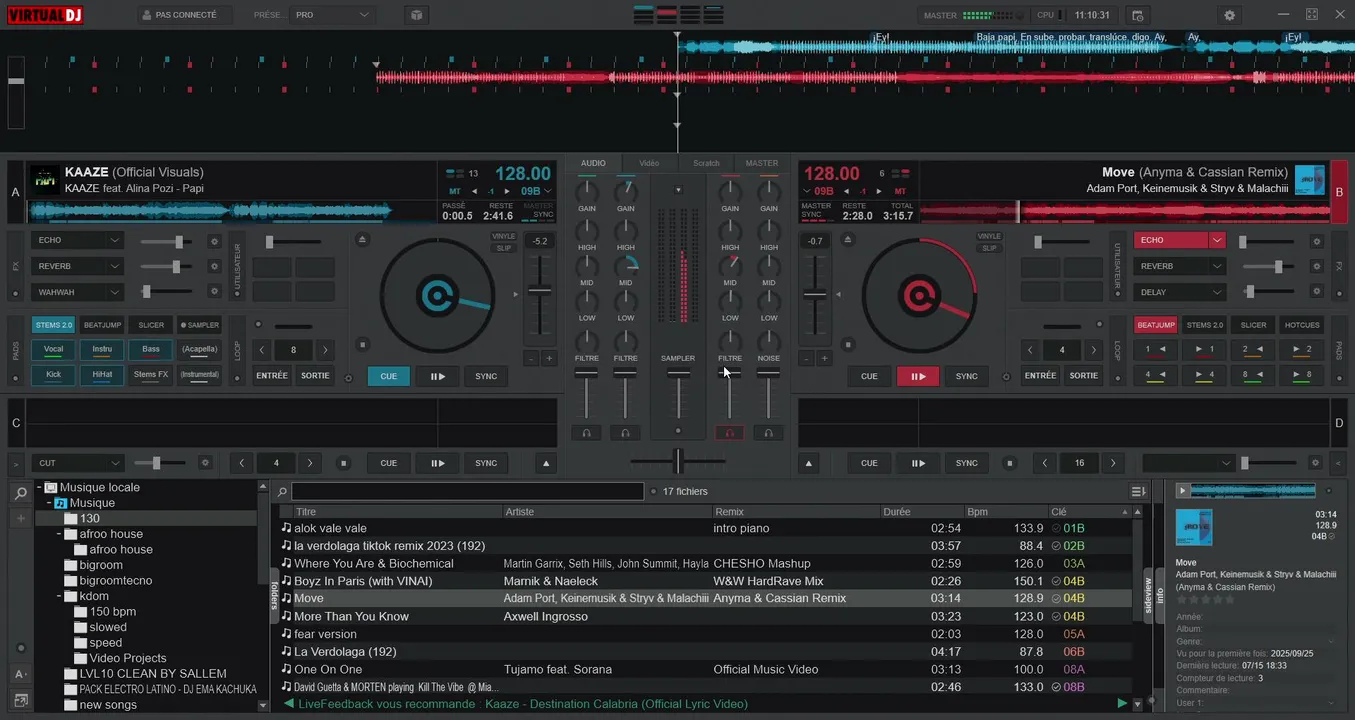The image size is (1355, 720).
Task: Set loop out with deck B's SORTIE
Action: (x=1084, y=376)
